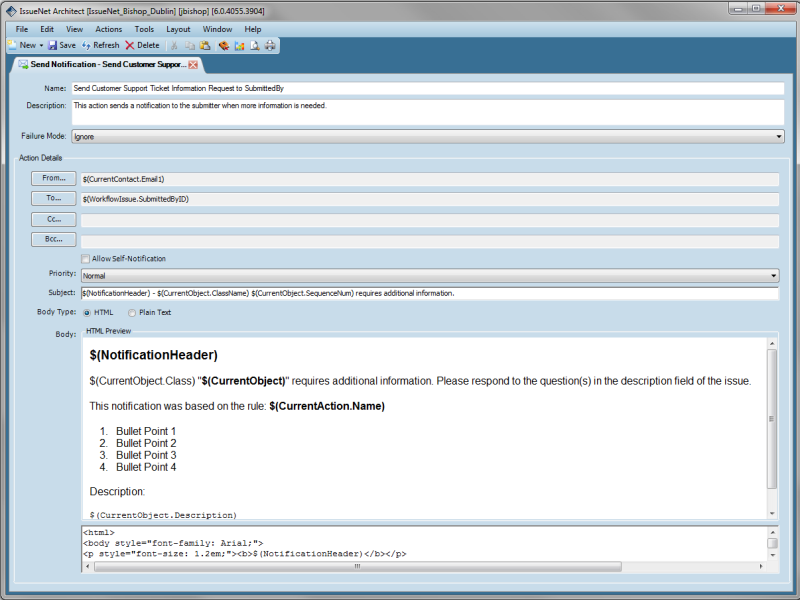800x600 pixels.
Task: Click HTML source scroll right arrow
Action: (x=761, y=566)
